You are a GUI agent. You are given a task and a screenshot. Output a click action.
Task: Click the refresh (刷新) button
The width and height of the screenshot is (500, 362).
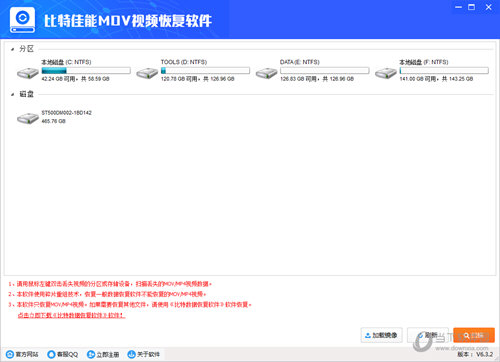tap(428, 335)
